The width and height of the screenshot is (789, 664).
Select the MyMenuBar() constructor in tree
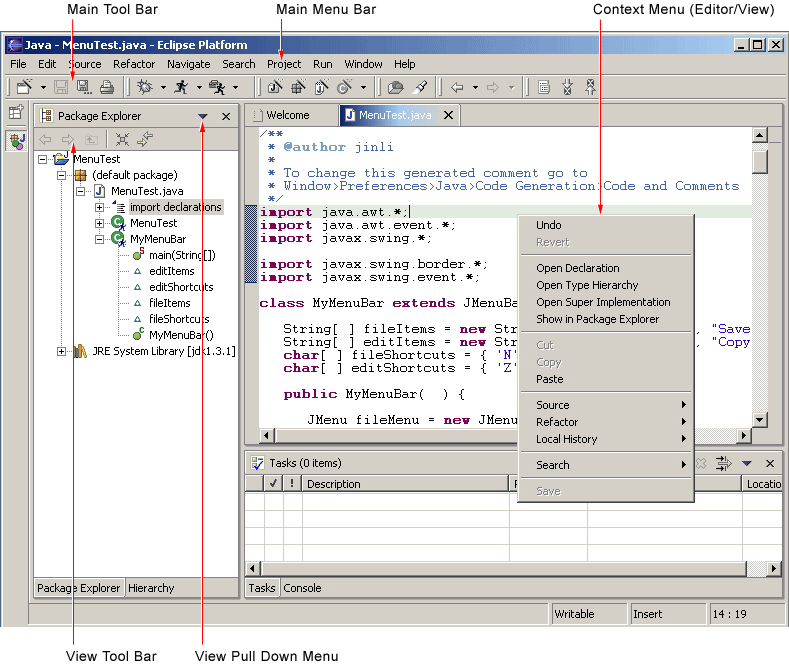point(181,335)
